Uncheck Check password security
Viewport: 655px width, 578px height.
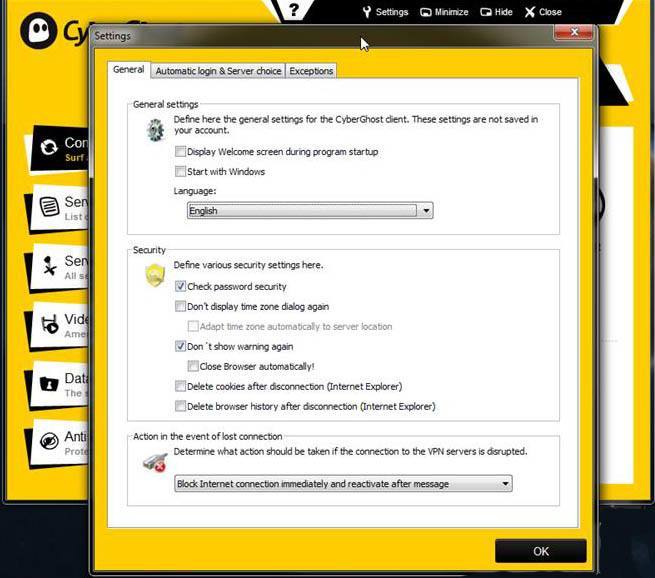tap(180, 286)
